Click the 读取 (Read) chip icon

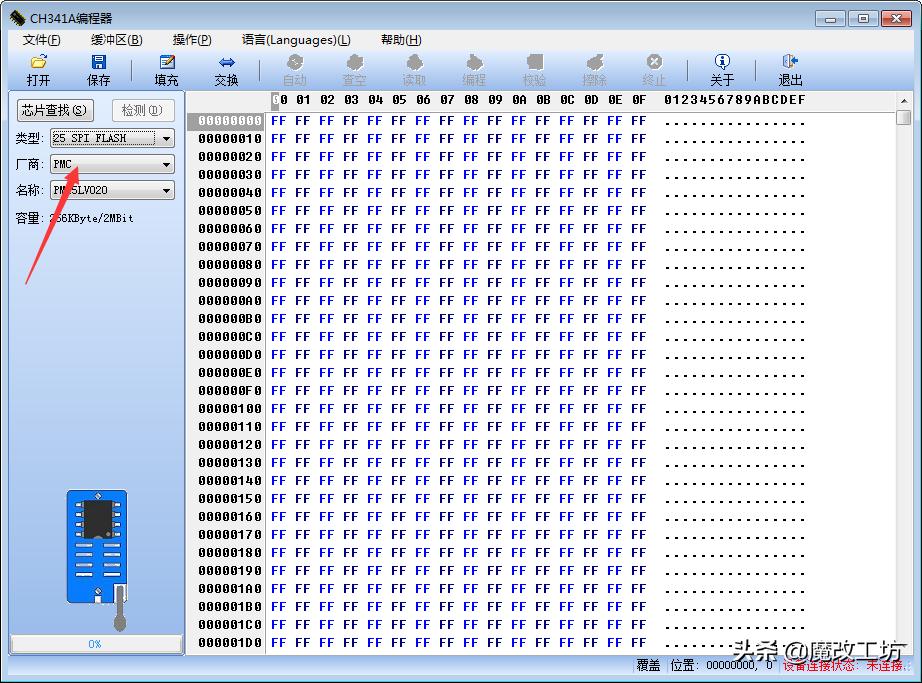(415, 62)
